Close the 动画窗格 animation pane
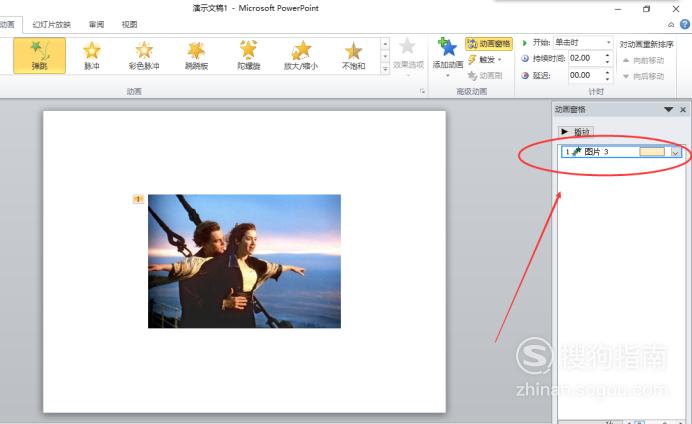The image size is (692, 424). tap(683, 109)
